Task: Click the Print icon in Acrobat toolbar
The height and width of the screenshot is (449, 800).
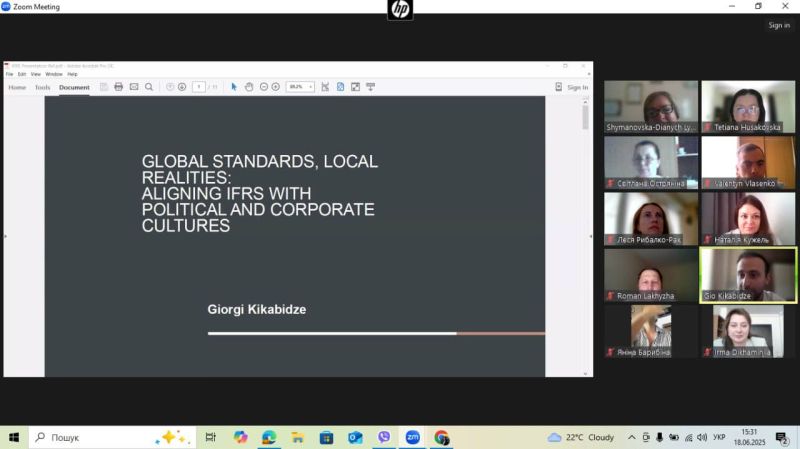Action: [118, 87]
